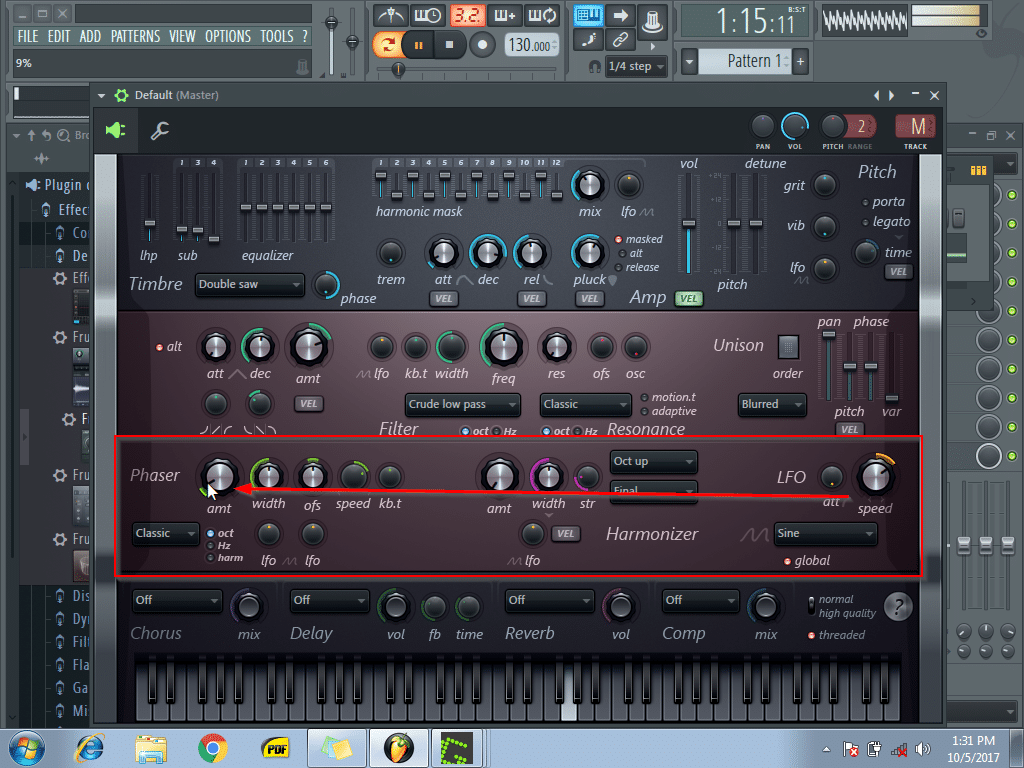Click the add pattern plus button
This screenshot has width=1024, height=768.
pyautogui.click(x=801, y=62)
